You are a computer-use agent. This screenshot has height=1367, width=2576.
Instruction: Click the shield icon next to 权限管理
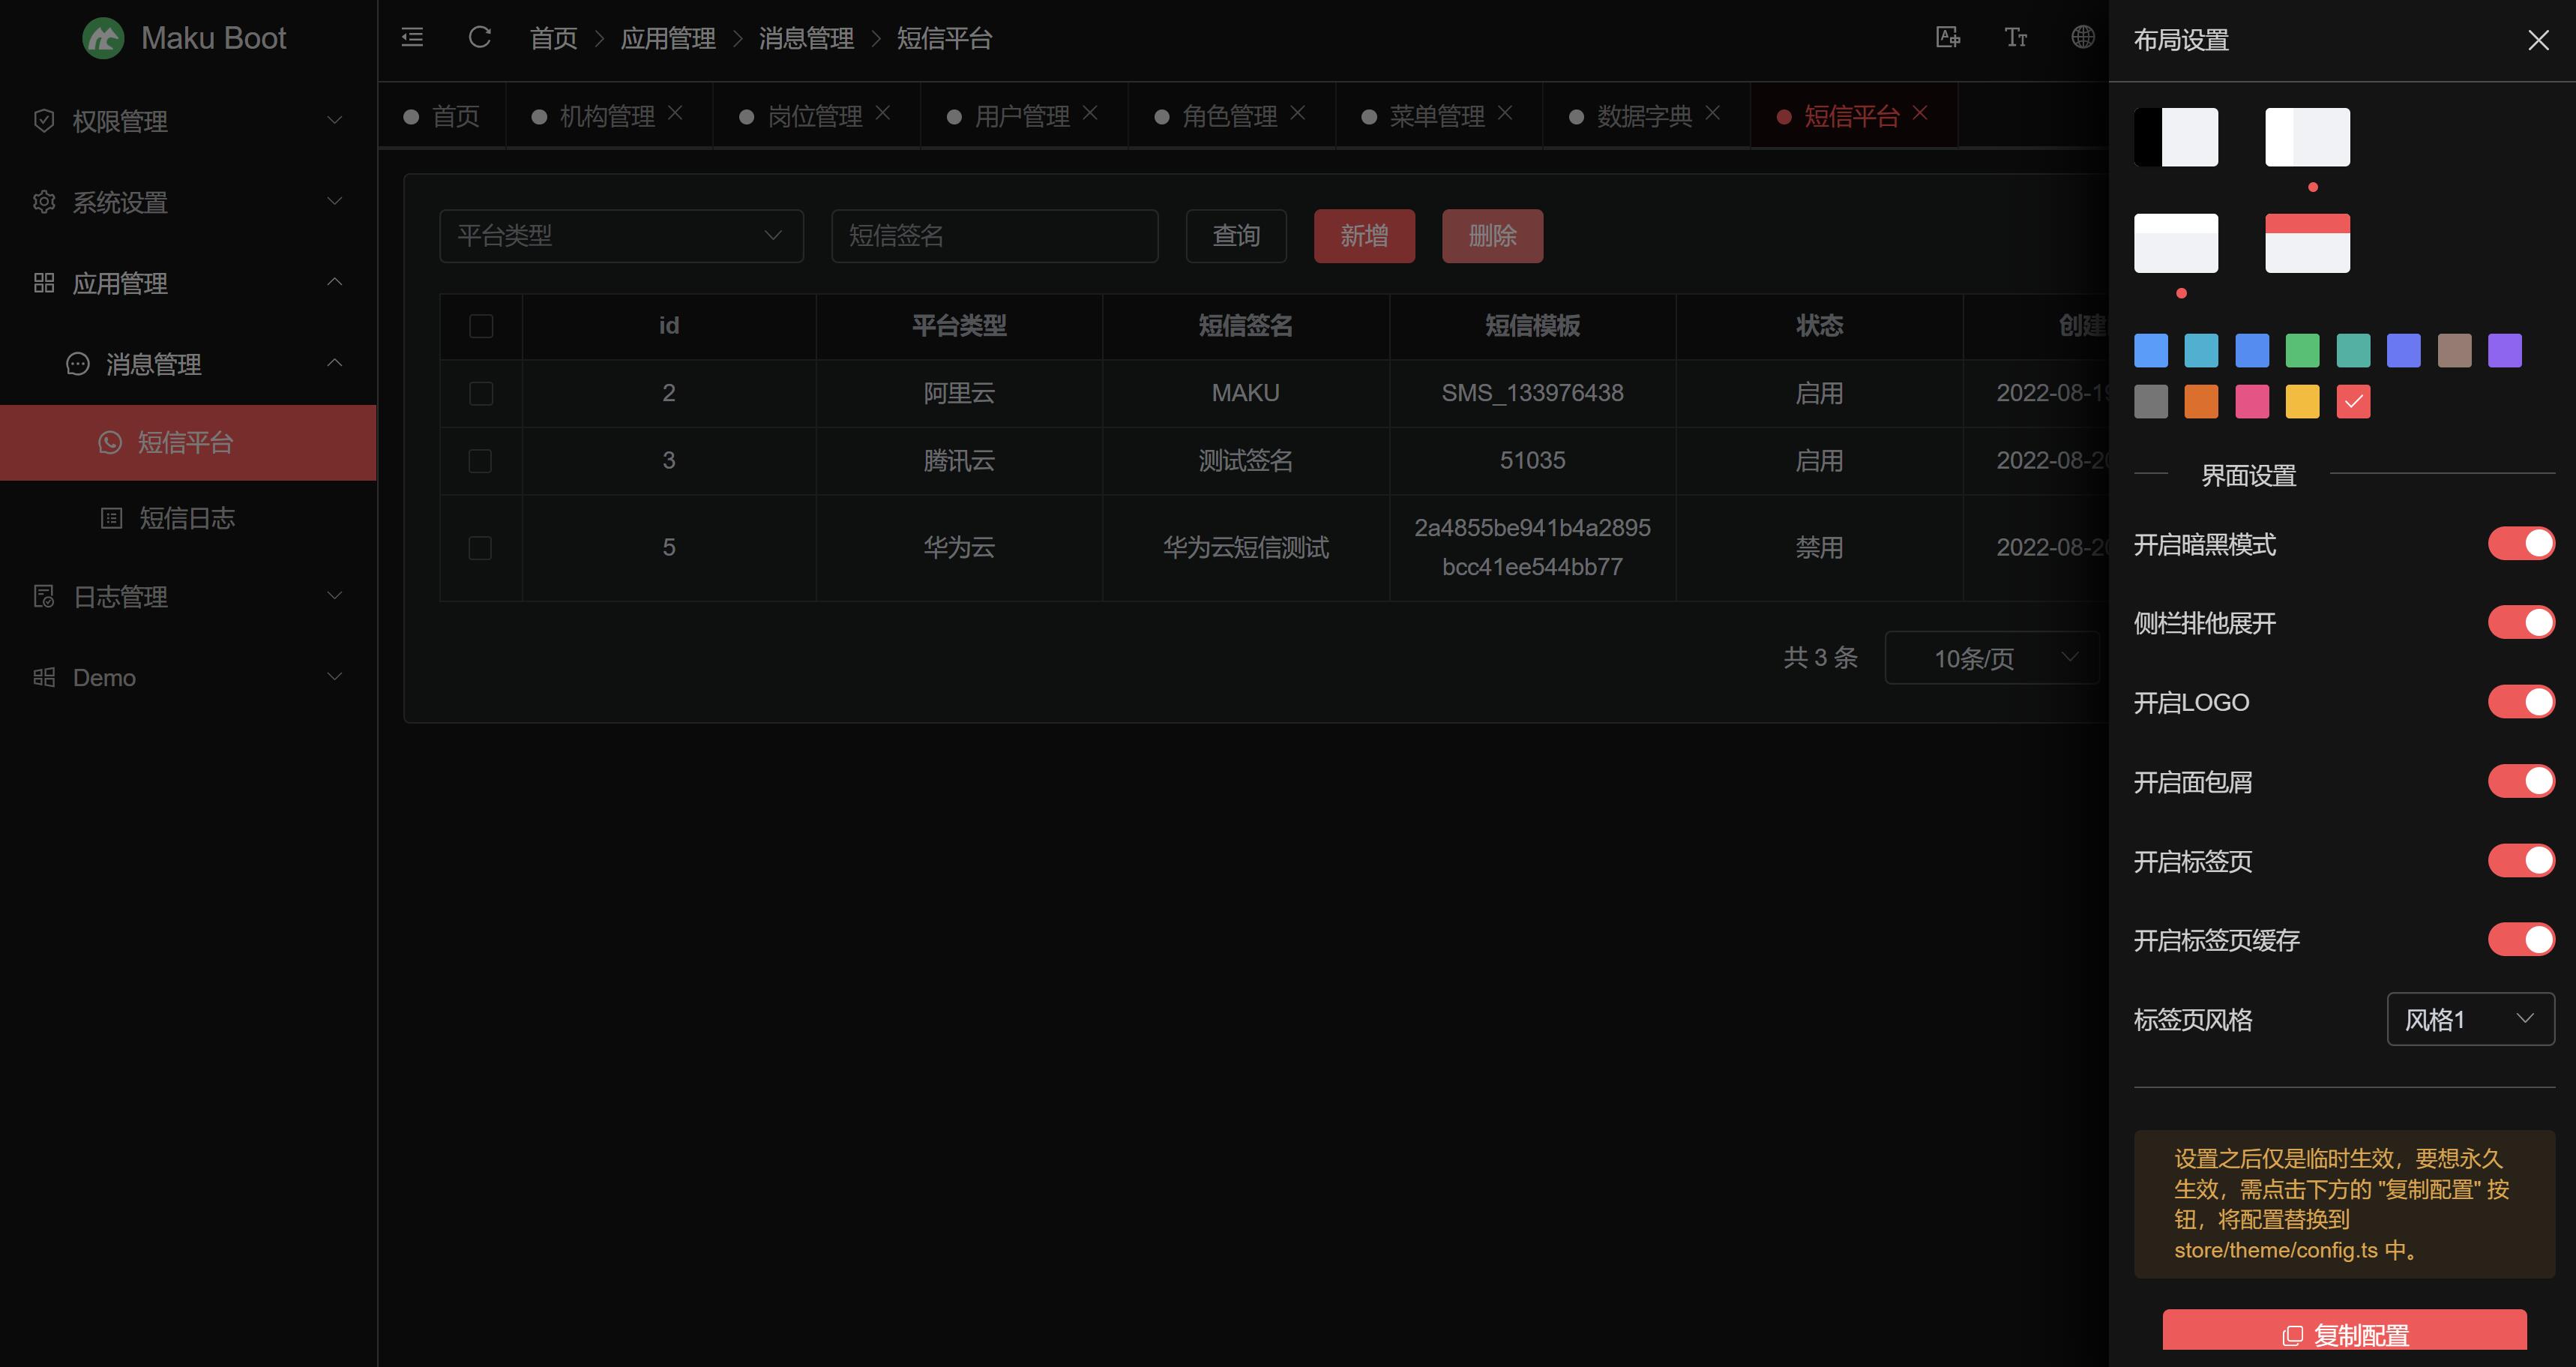click(x=44, y=120)
